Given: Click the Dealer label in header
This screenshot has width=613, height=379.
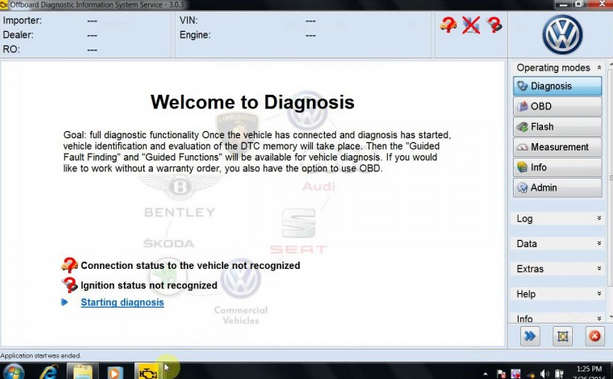Looking at the screenshot, I should tap(18, 35).
